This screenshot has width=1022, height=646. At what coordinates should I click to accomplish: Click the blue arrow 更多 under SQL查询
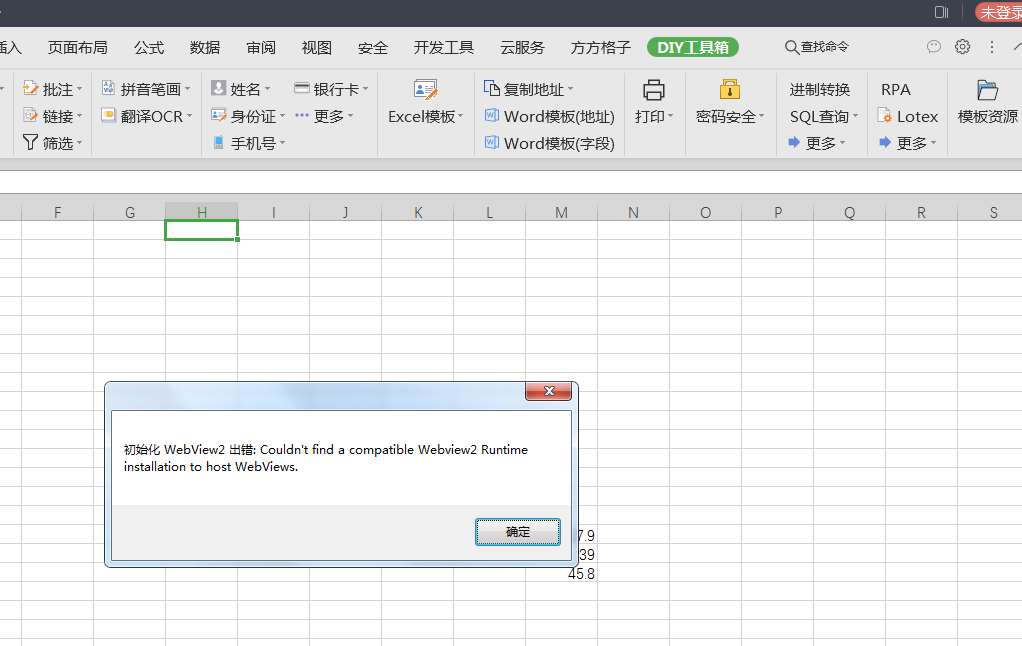(x=817, y=143)
